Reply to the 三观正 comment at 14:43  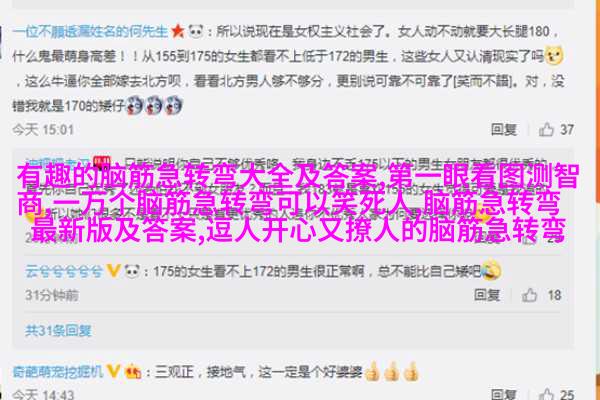504,394
